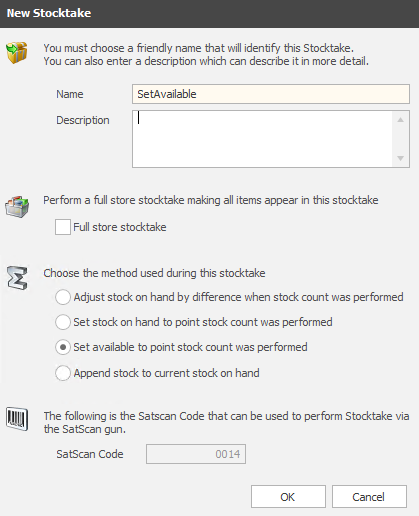Choose Append stock to current stock on hand
This screenshot has width=419, height=516.
(x=63, y=373)
